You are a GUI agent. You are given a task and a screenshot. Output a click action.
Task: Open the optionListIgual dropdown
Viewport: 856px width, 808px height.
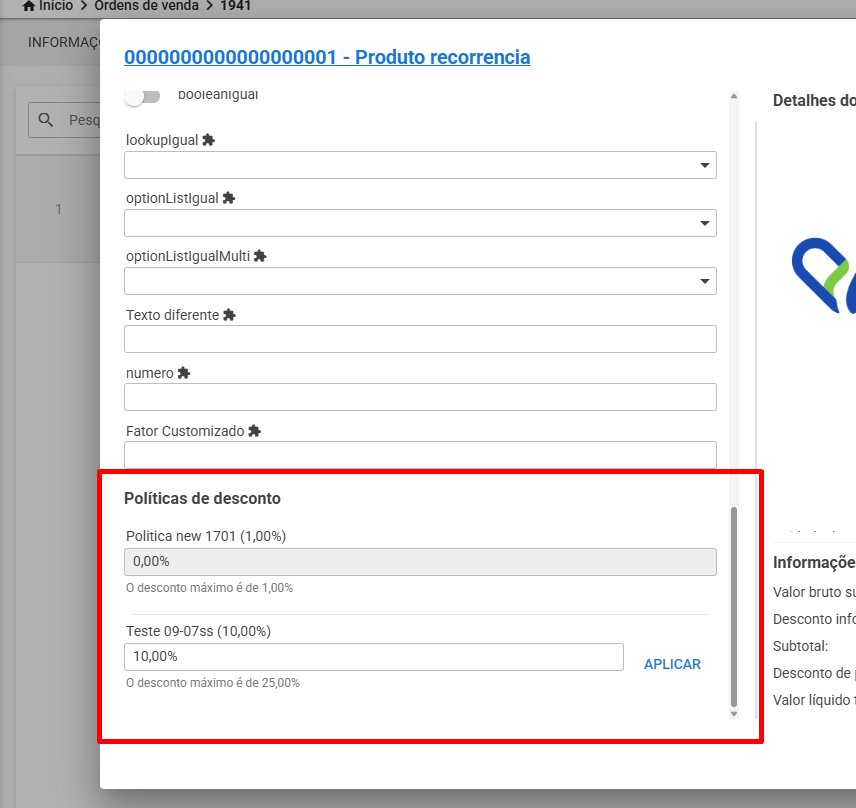[420, 223]
